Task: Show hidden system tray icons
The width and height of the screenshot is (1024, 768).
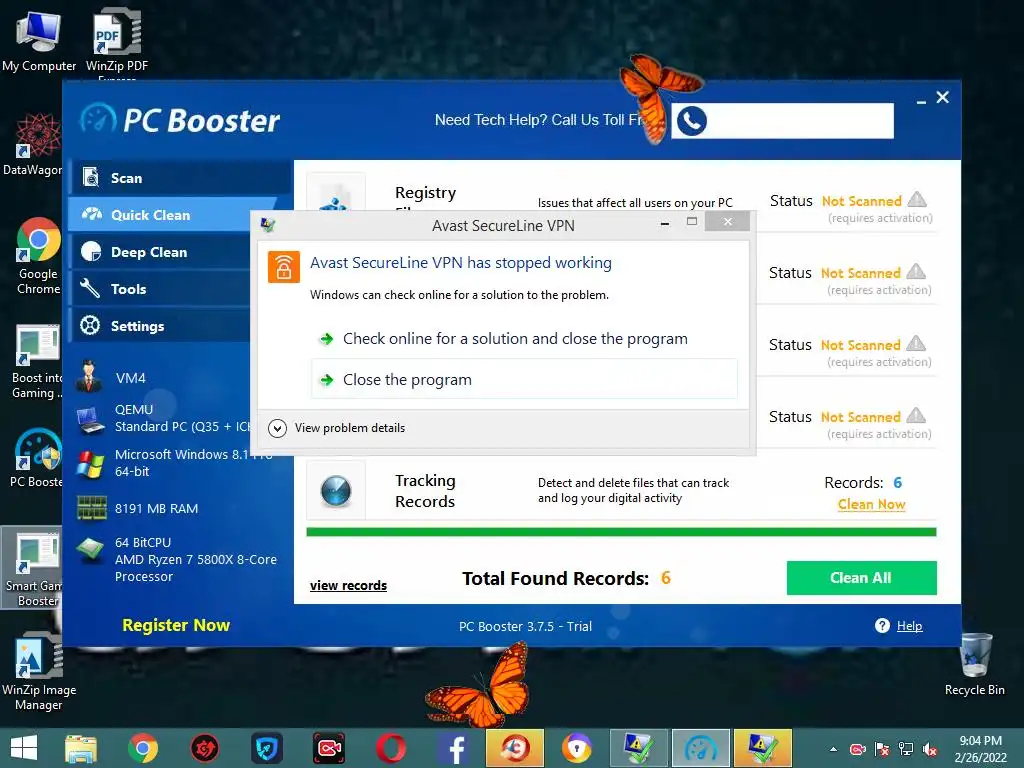Action: click(x=833, y=749)
